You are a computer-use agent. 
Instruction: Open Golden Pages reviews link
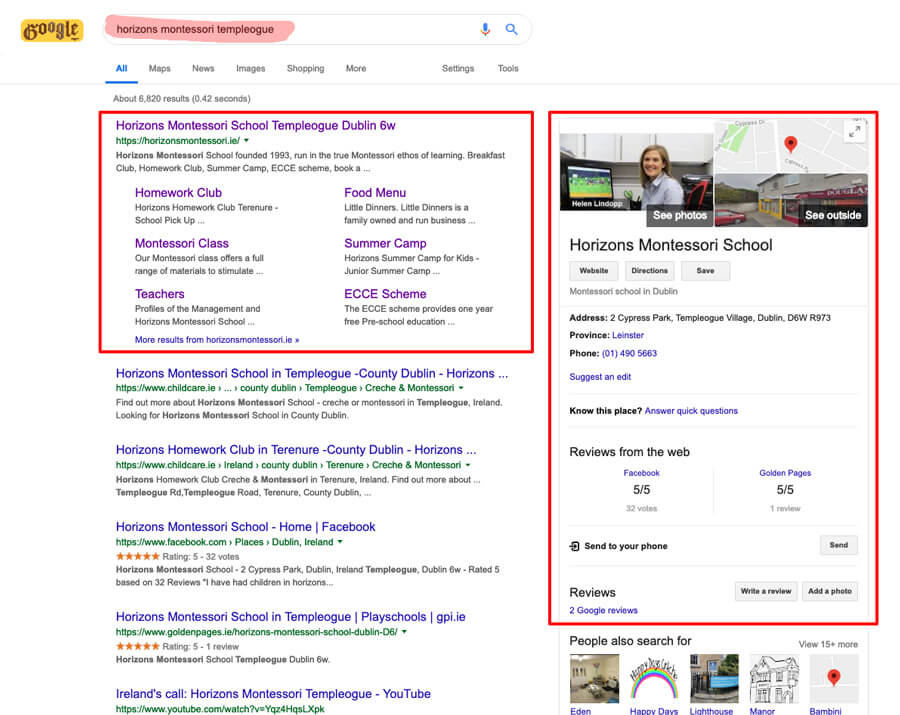click(785, 473)
